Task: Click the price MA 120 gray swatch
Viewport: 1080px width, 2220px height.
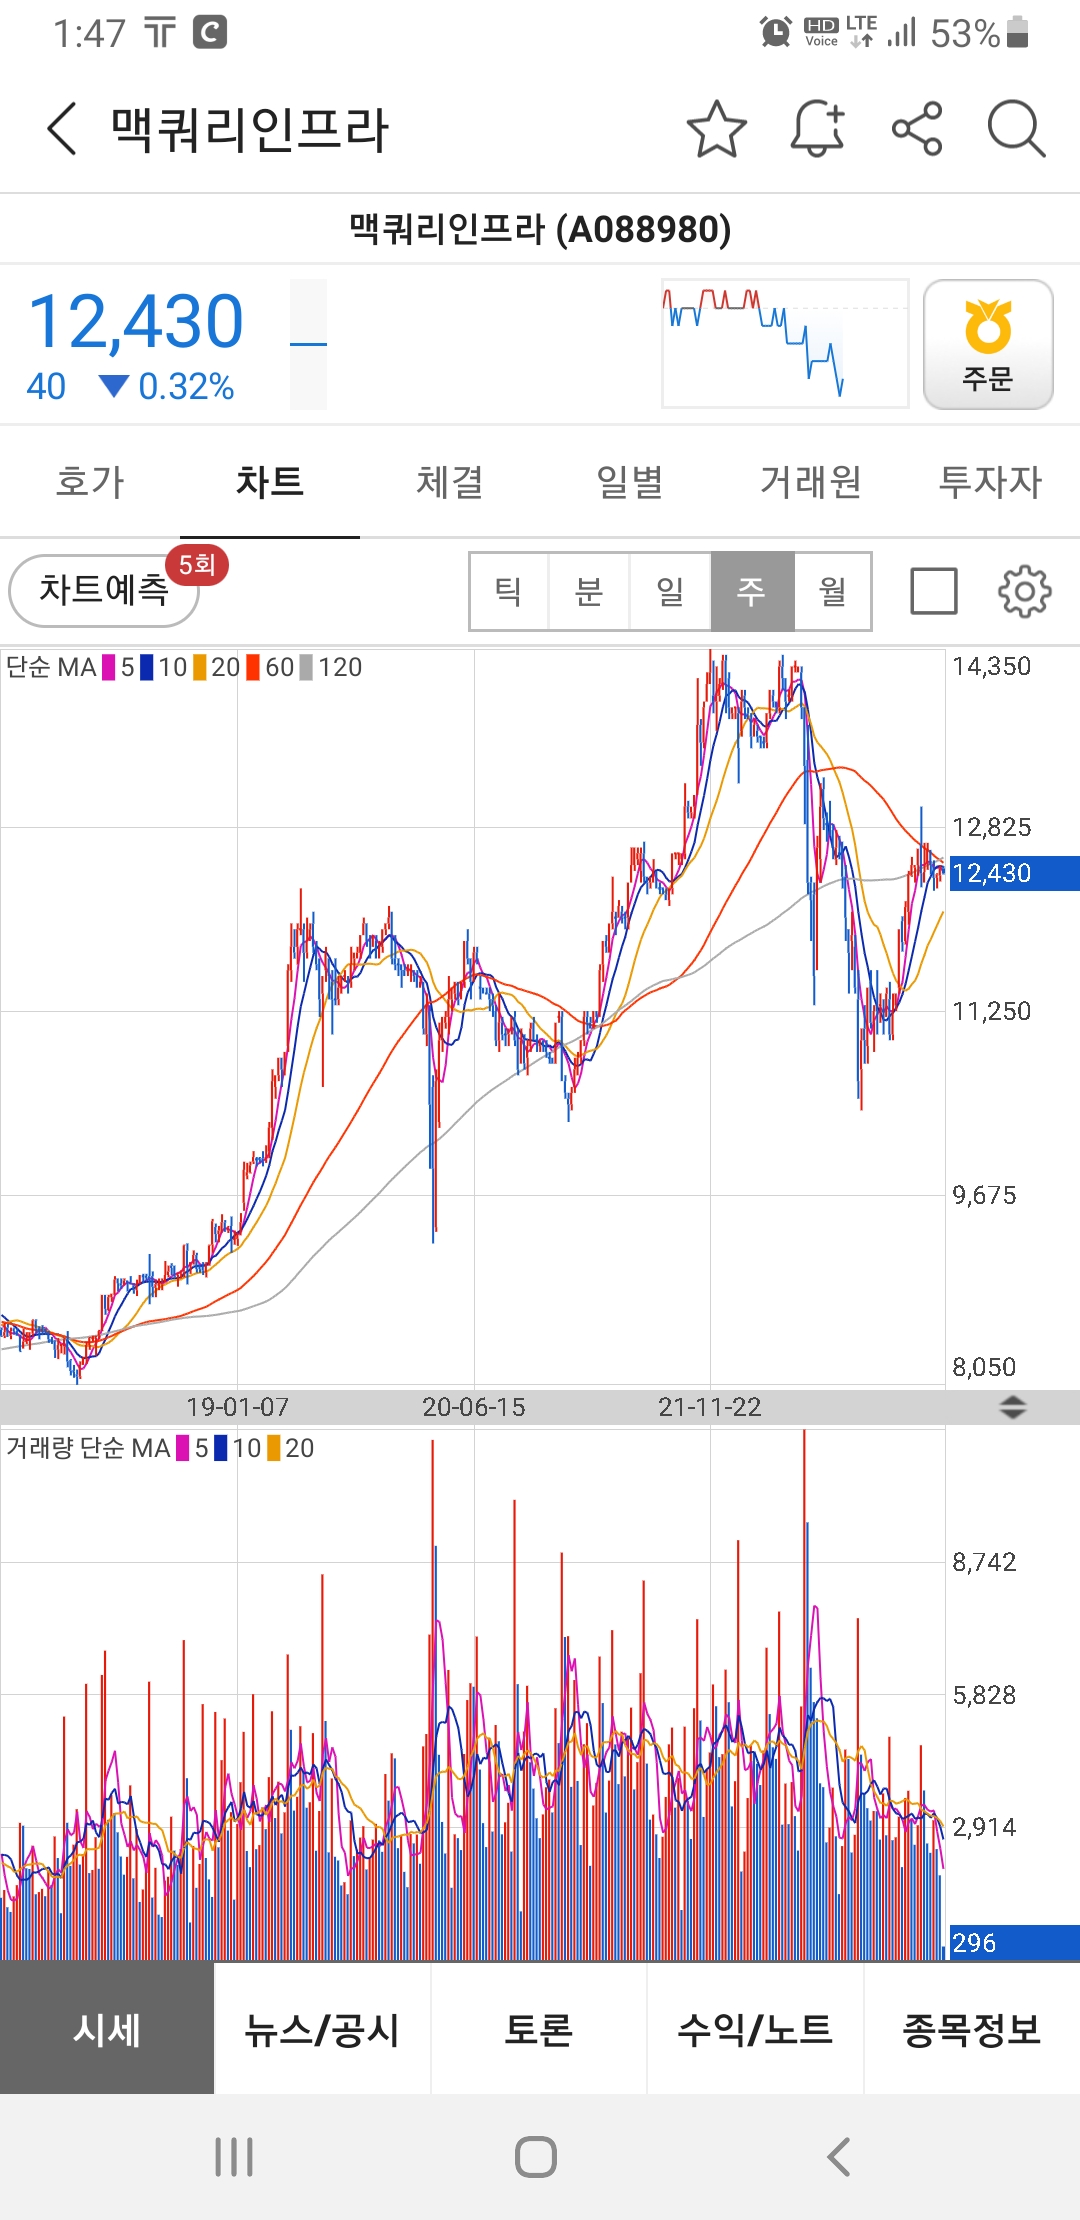Action: tap(306, 667)
